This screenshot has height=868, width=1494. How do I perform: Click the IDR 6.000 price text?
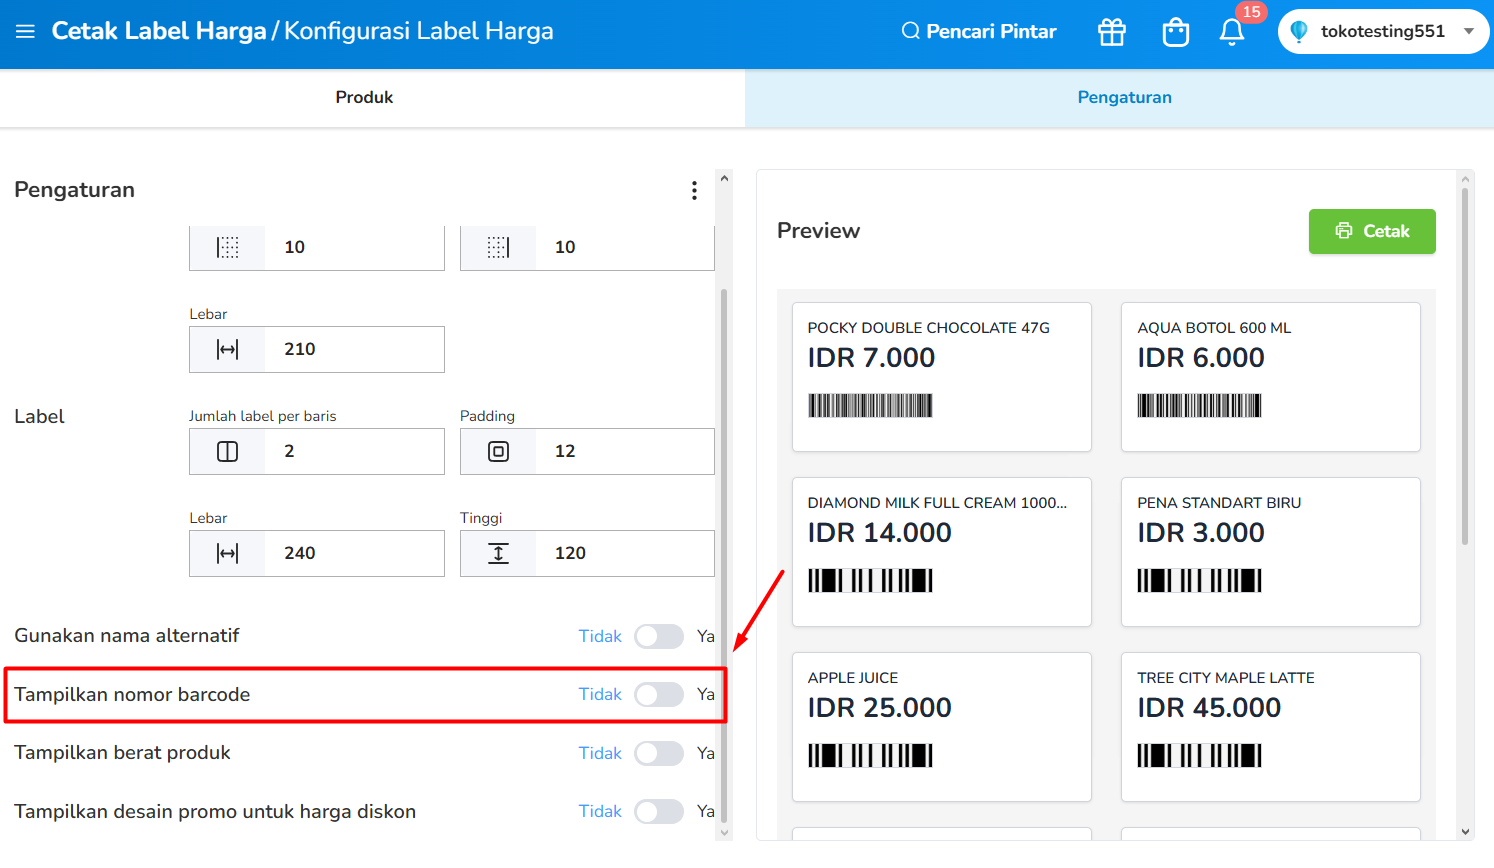1201,358
